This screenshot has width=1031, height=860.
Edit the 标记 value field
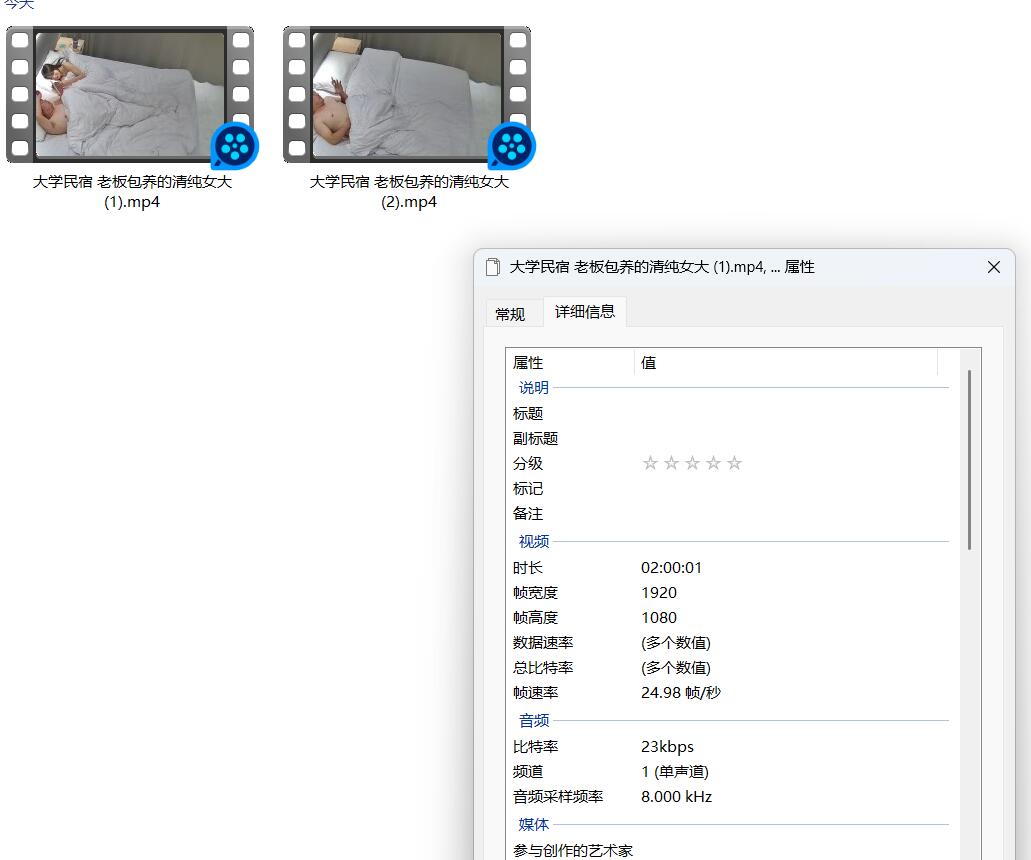(790, 488)
